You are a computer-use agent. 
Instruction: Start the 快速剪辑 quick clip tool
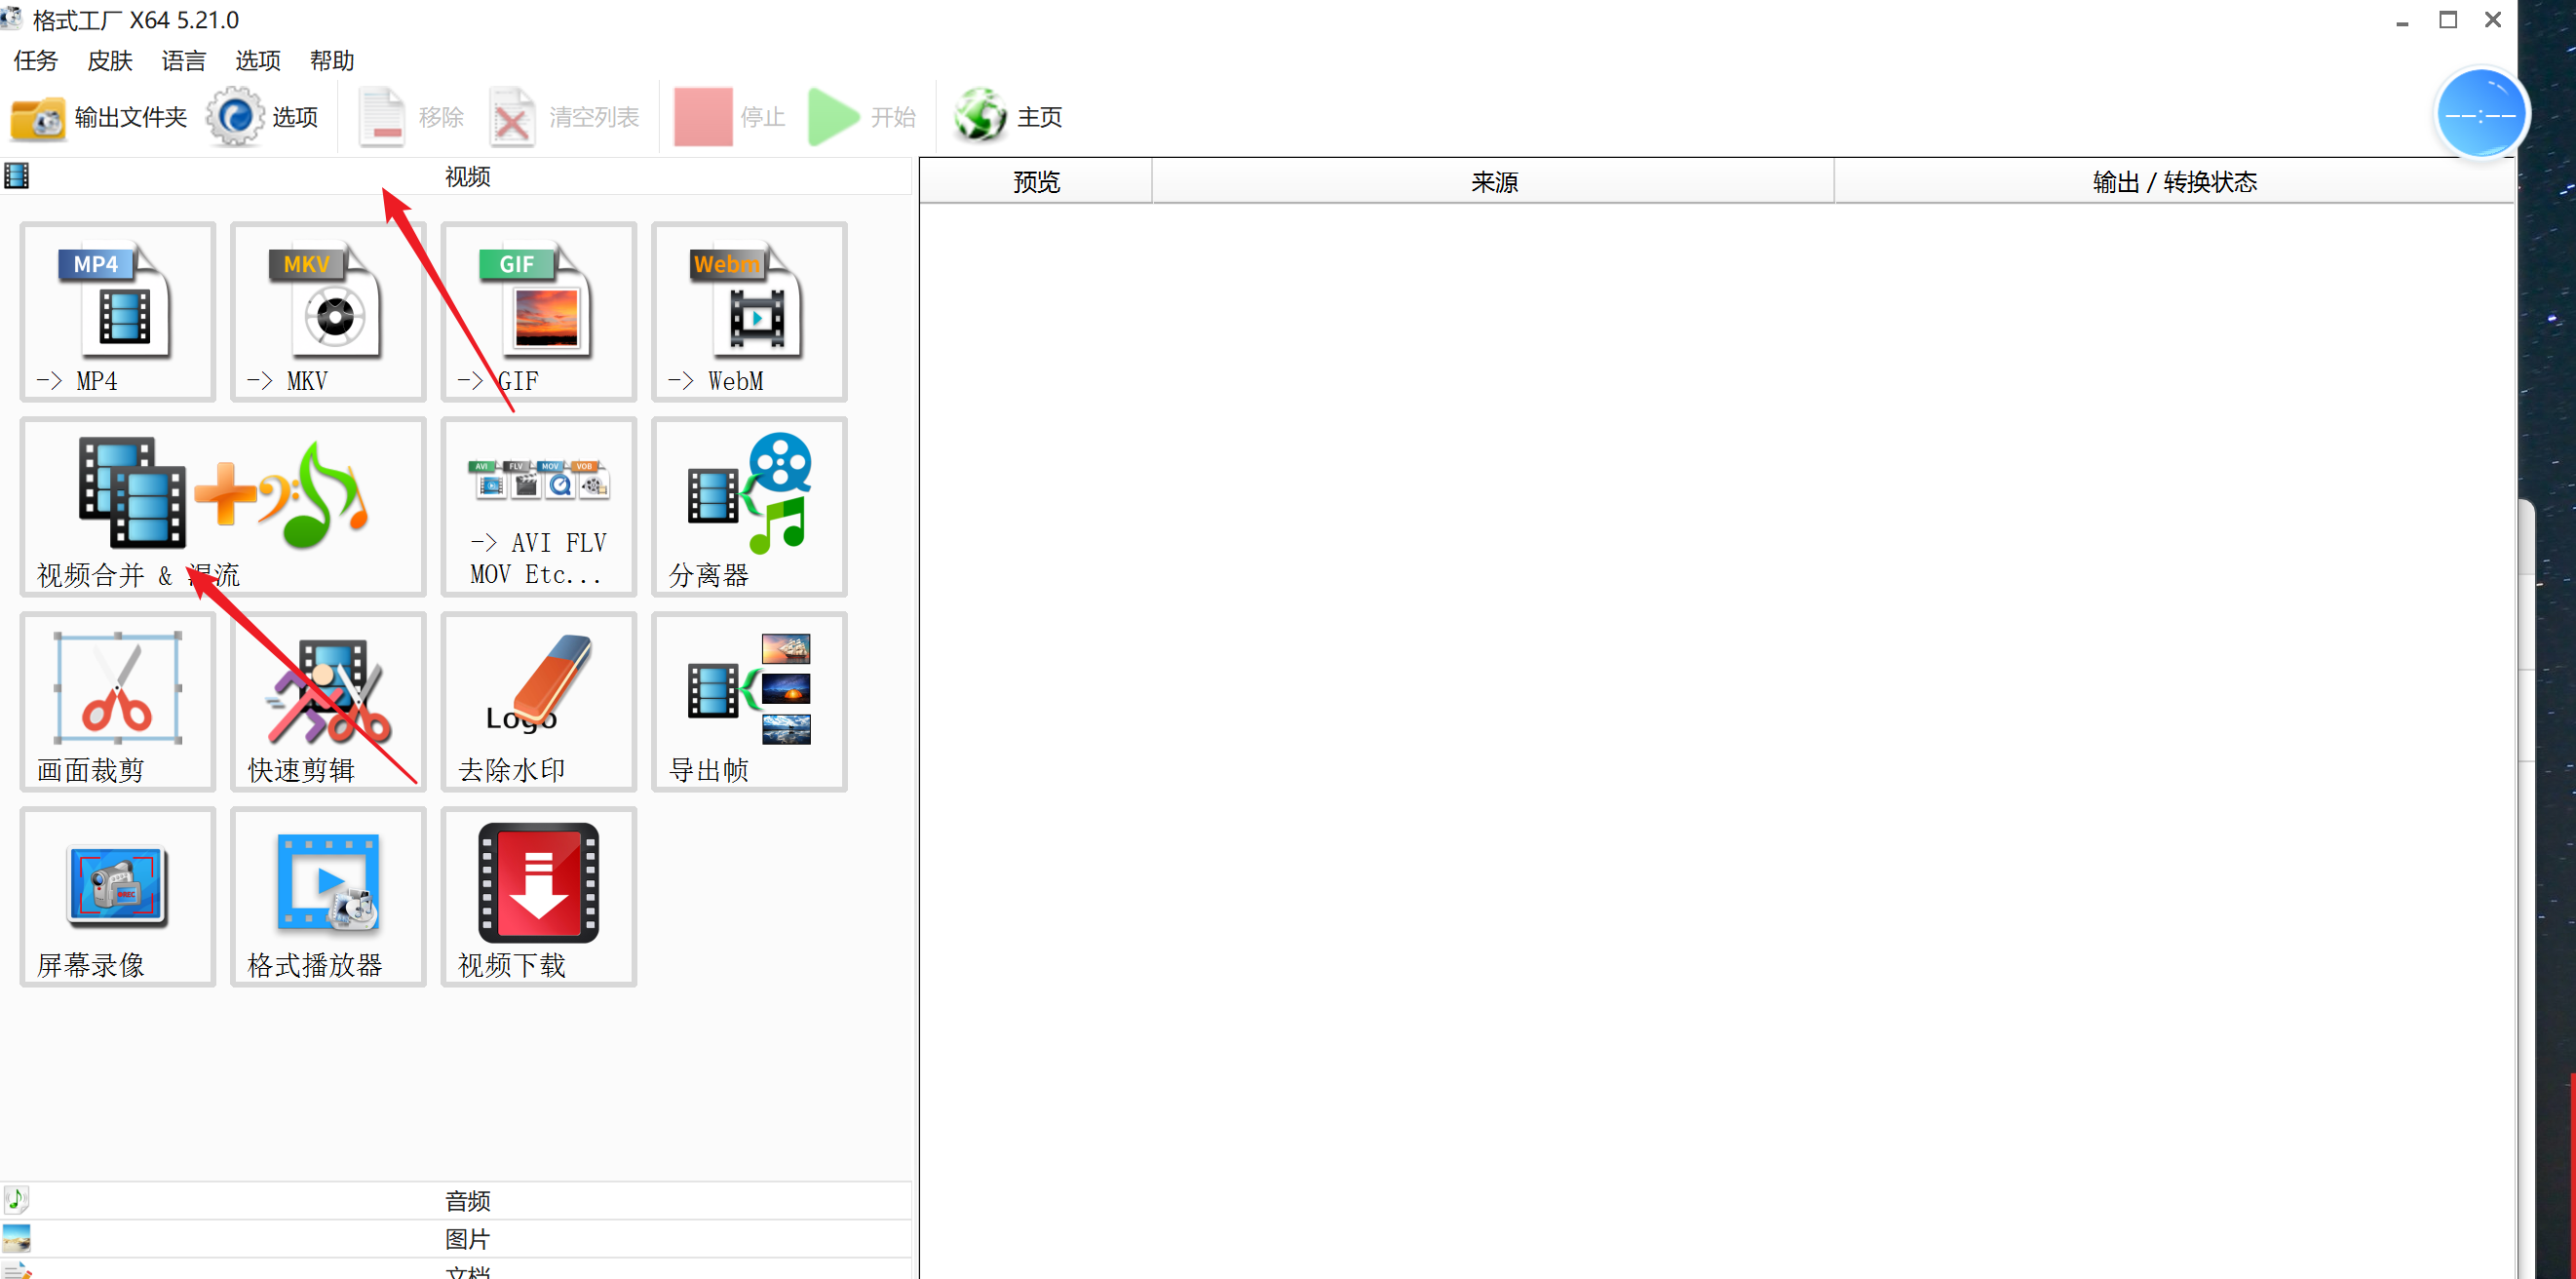tap(328, 702)
